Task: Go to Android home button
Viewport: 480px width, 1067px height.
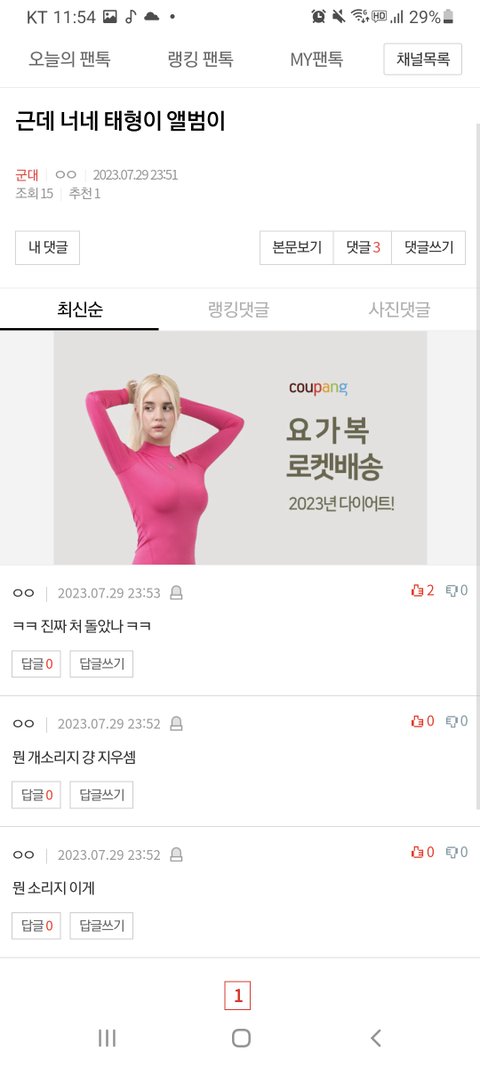Action: point(241,1038)
